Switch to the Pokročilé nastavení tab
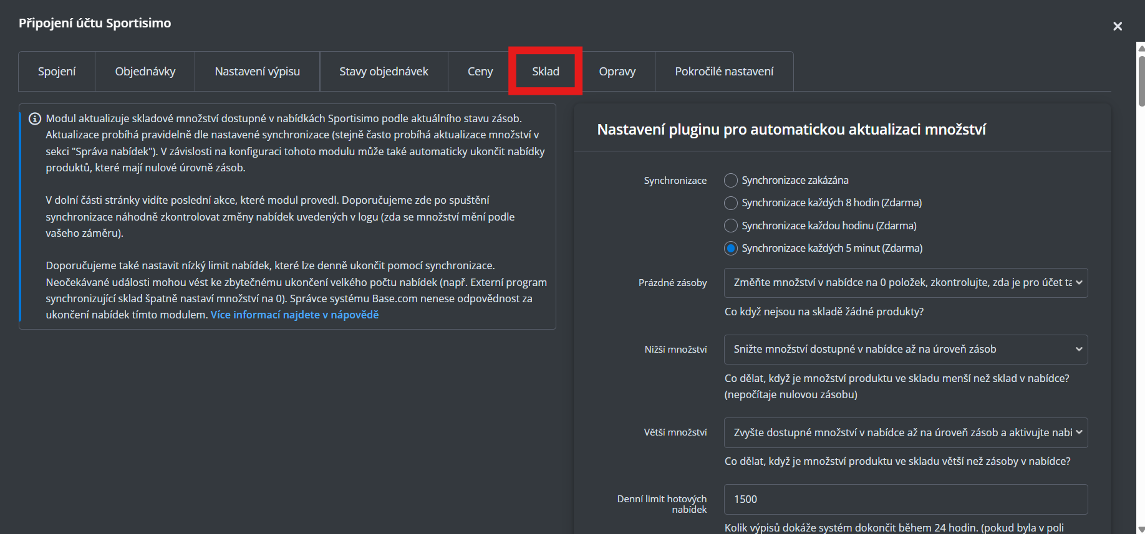The height and width of the screenshot is (535, 1145). 724,72
